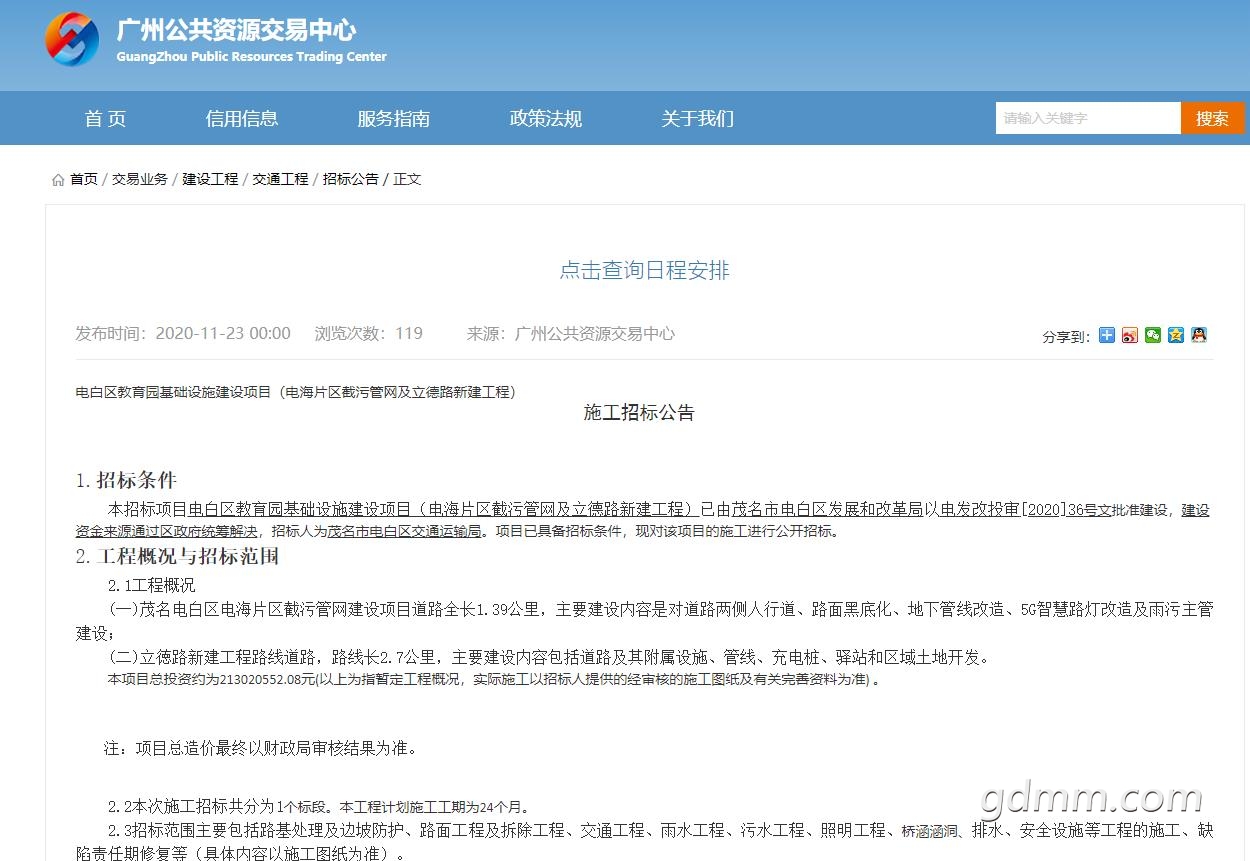Click the line starting (二)立德路新建工程路线道路

(549, 658)
